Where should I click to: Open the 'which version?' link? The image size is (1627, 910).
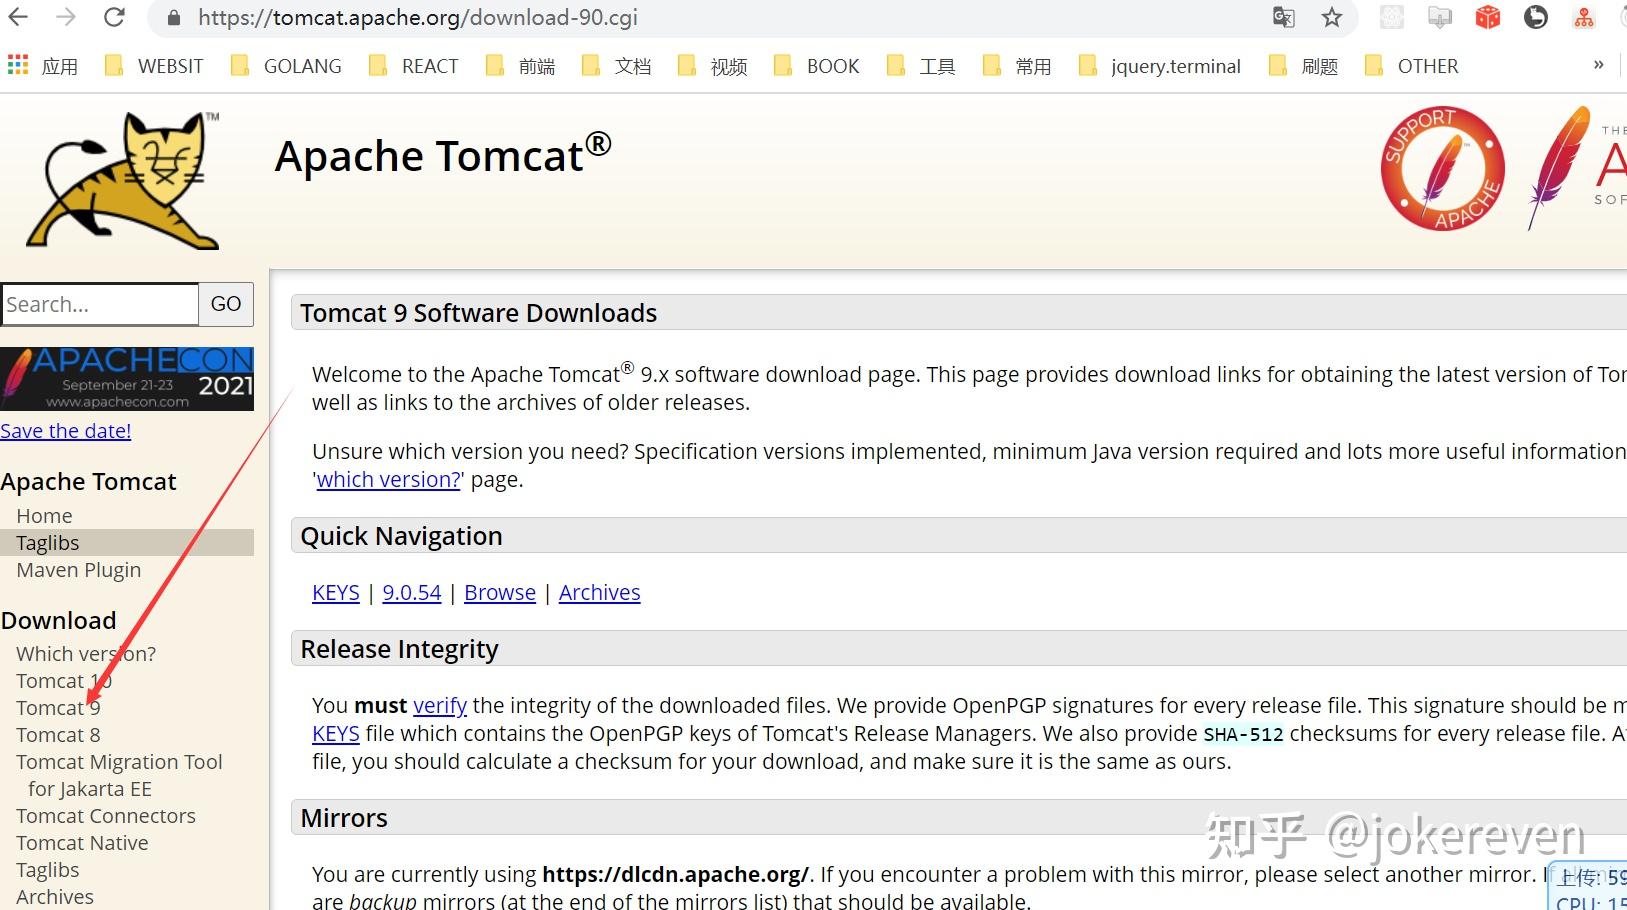coord(388,480)
